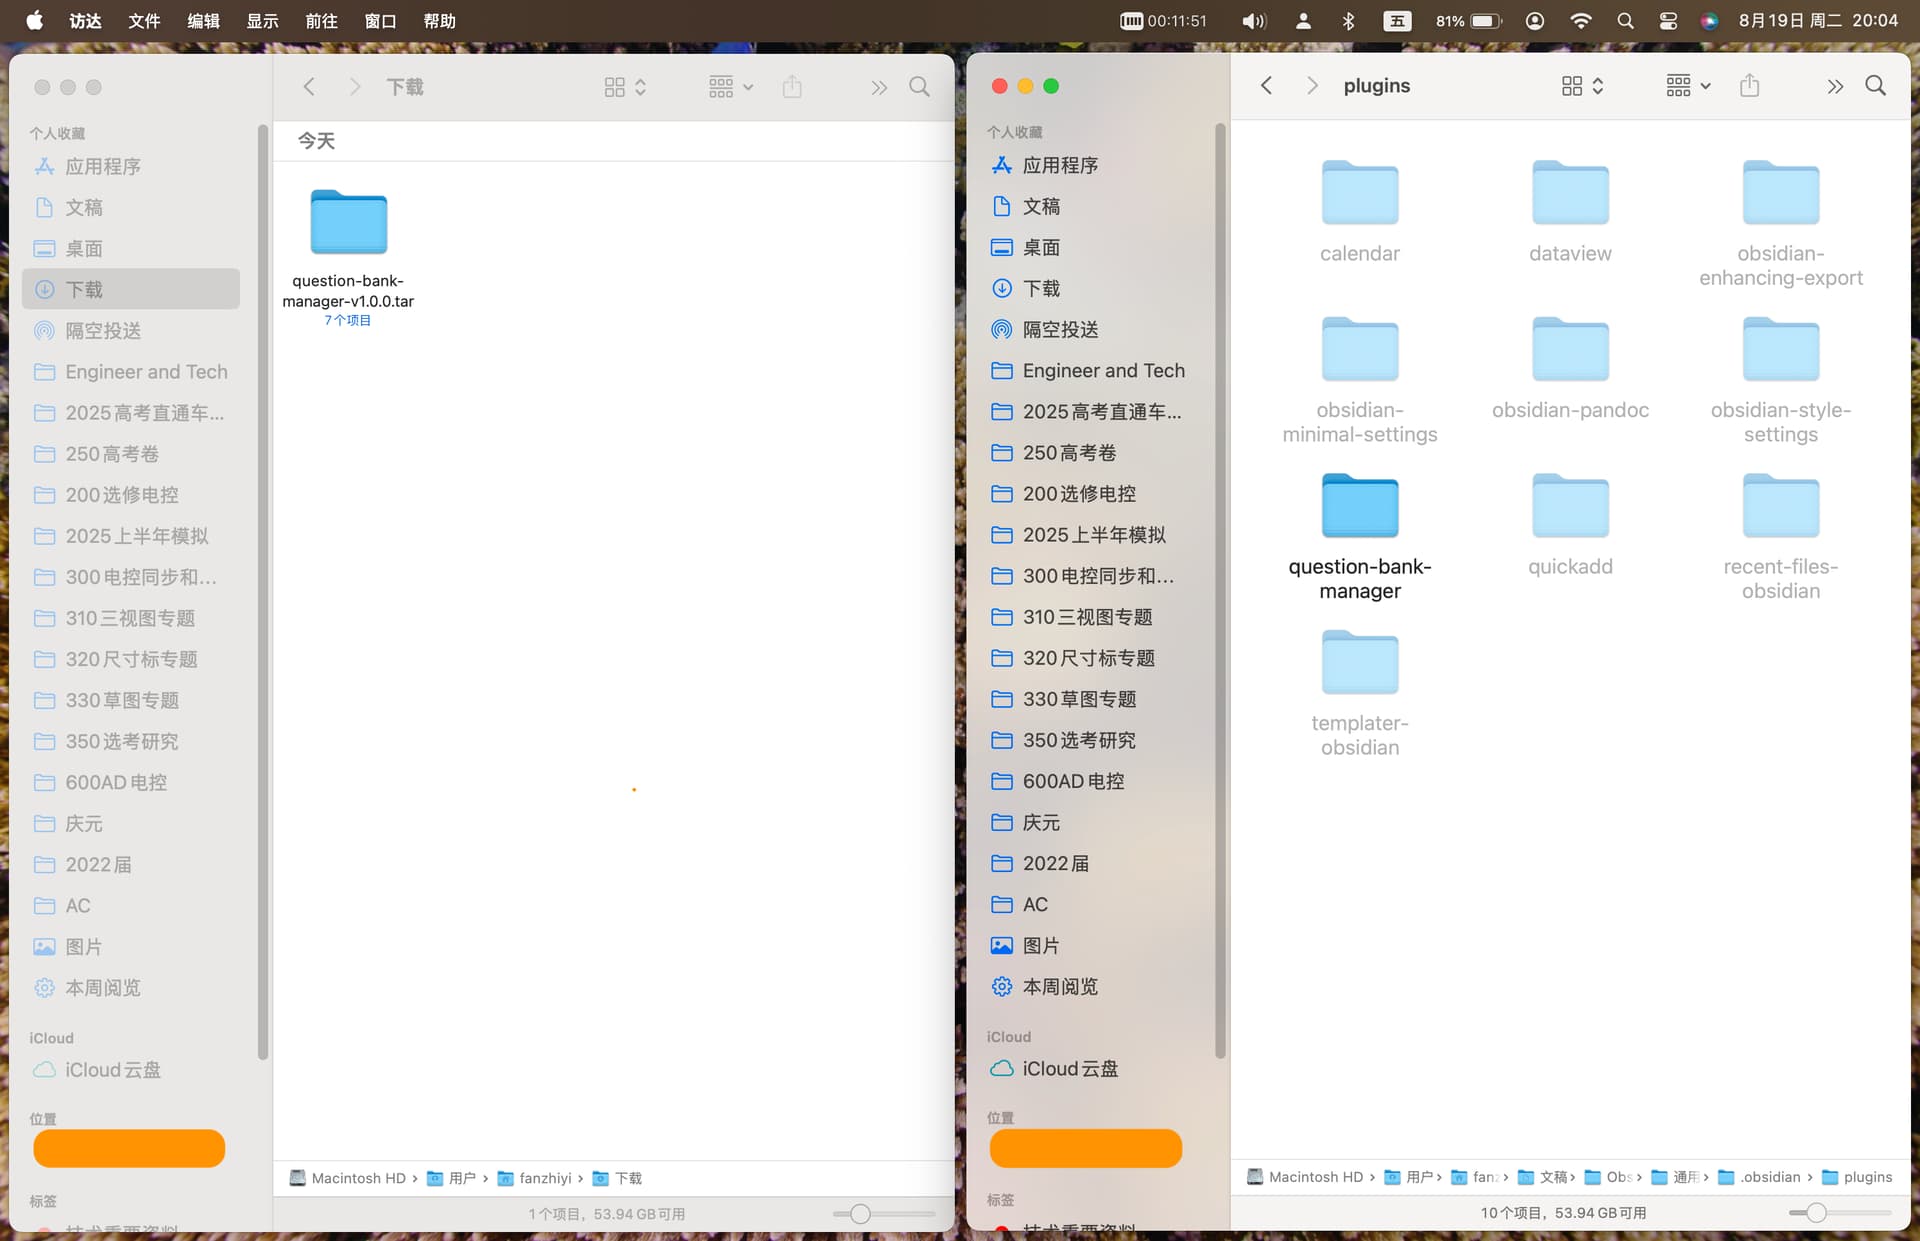Toggle icon view switcher in plugins window
The image size is (1920, 1241).
tap(1582, 86)
